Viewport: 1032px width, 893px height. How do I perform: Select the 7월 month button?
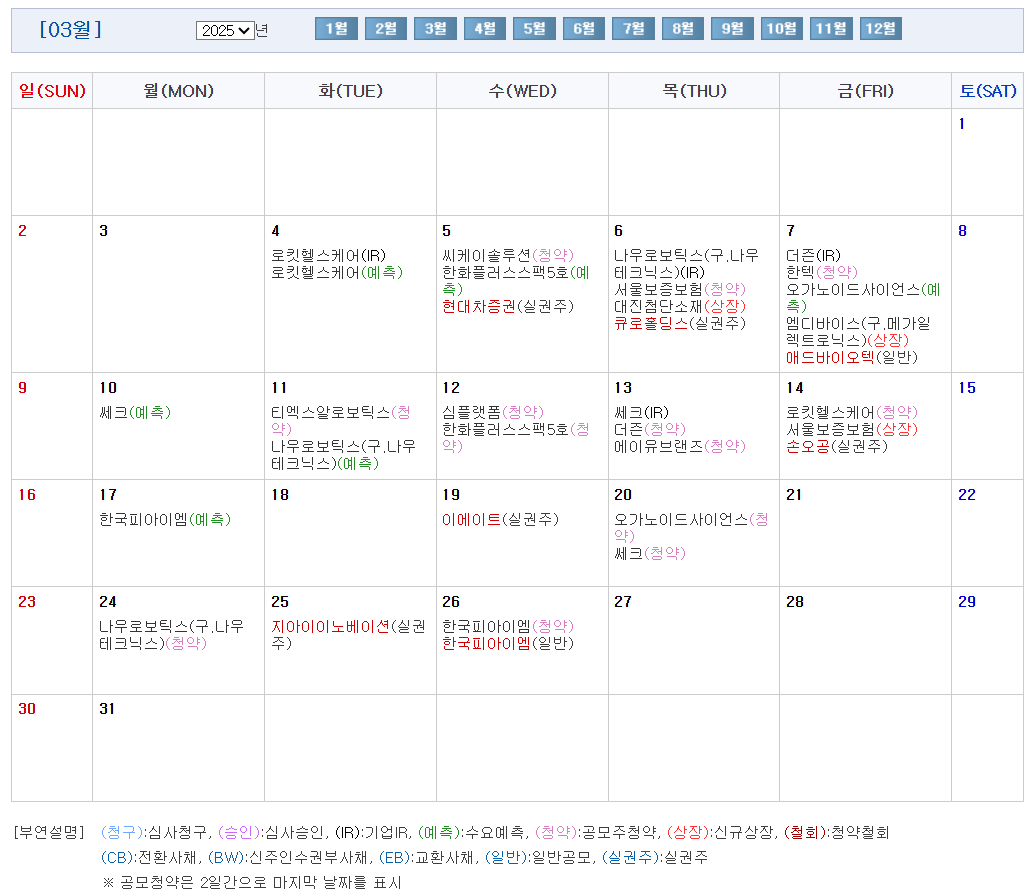[633, 29]
